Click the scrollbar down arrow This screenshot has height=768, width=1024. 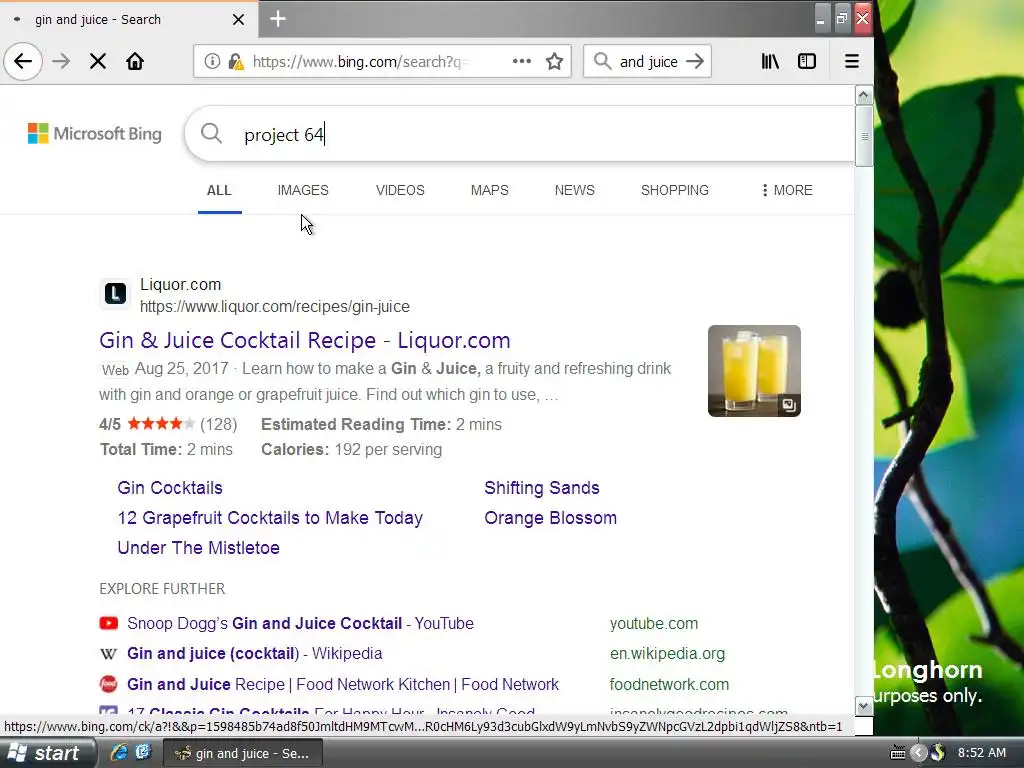tap(864, 706)
